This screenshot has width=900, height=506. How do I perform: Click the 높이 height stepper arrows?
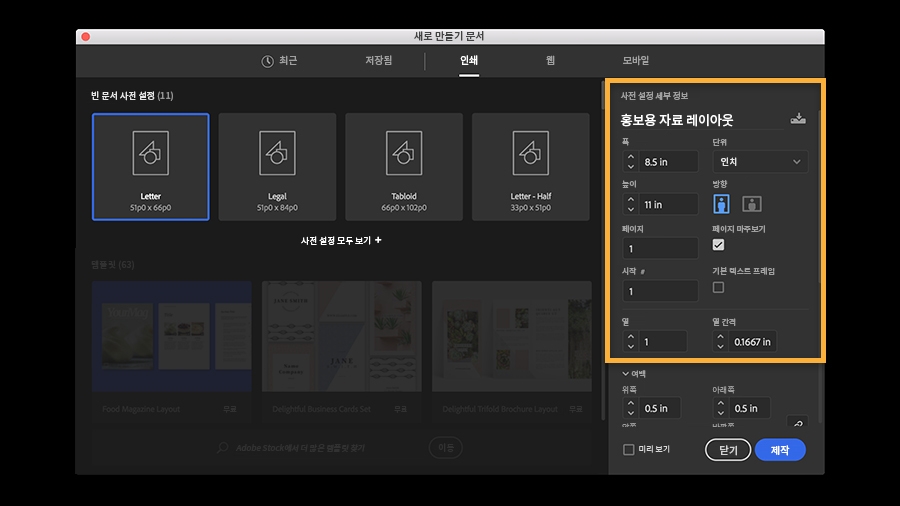coord(631,204)
